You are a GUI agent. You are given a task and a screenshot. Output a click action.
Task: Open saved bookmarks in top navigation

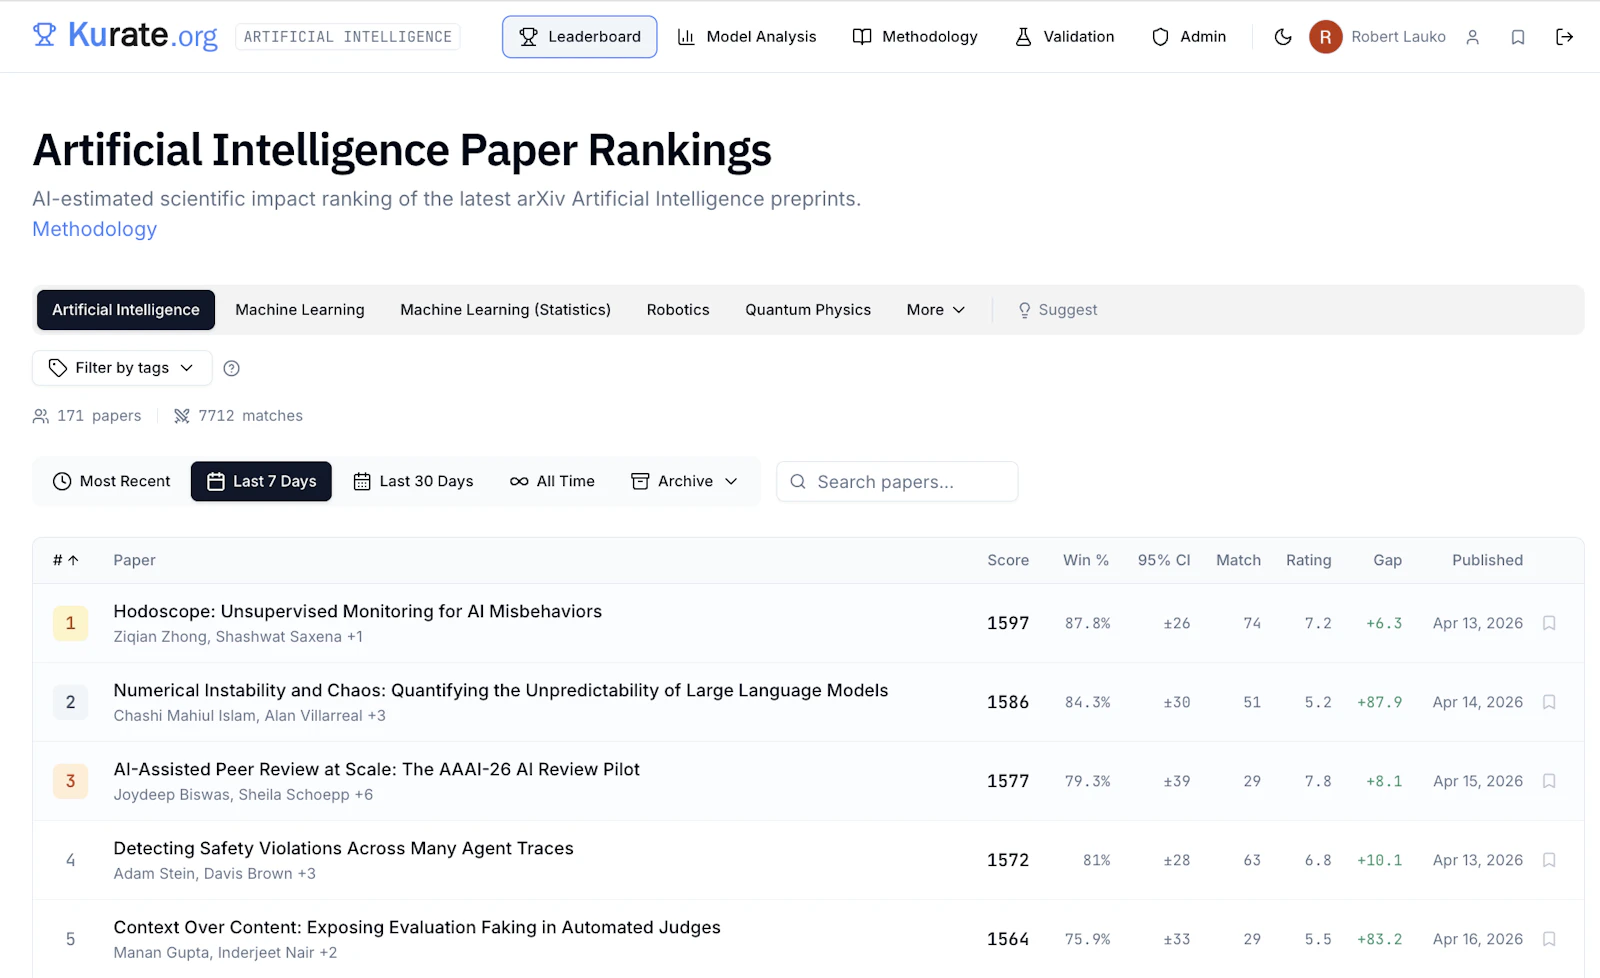1518,37
